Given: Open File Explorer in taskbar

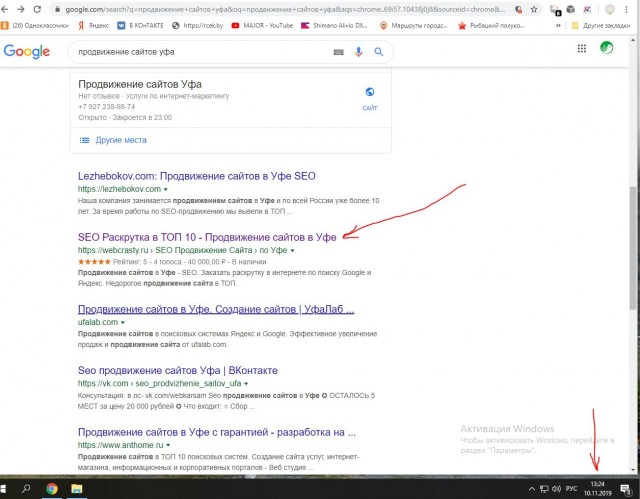Looking at the screenshot, I should tap(77, 488).
